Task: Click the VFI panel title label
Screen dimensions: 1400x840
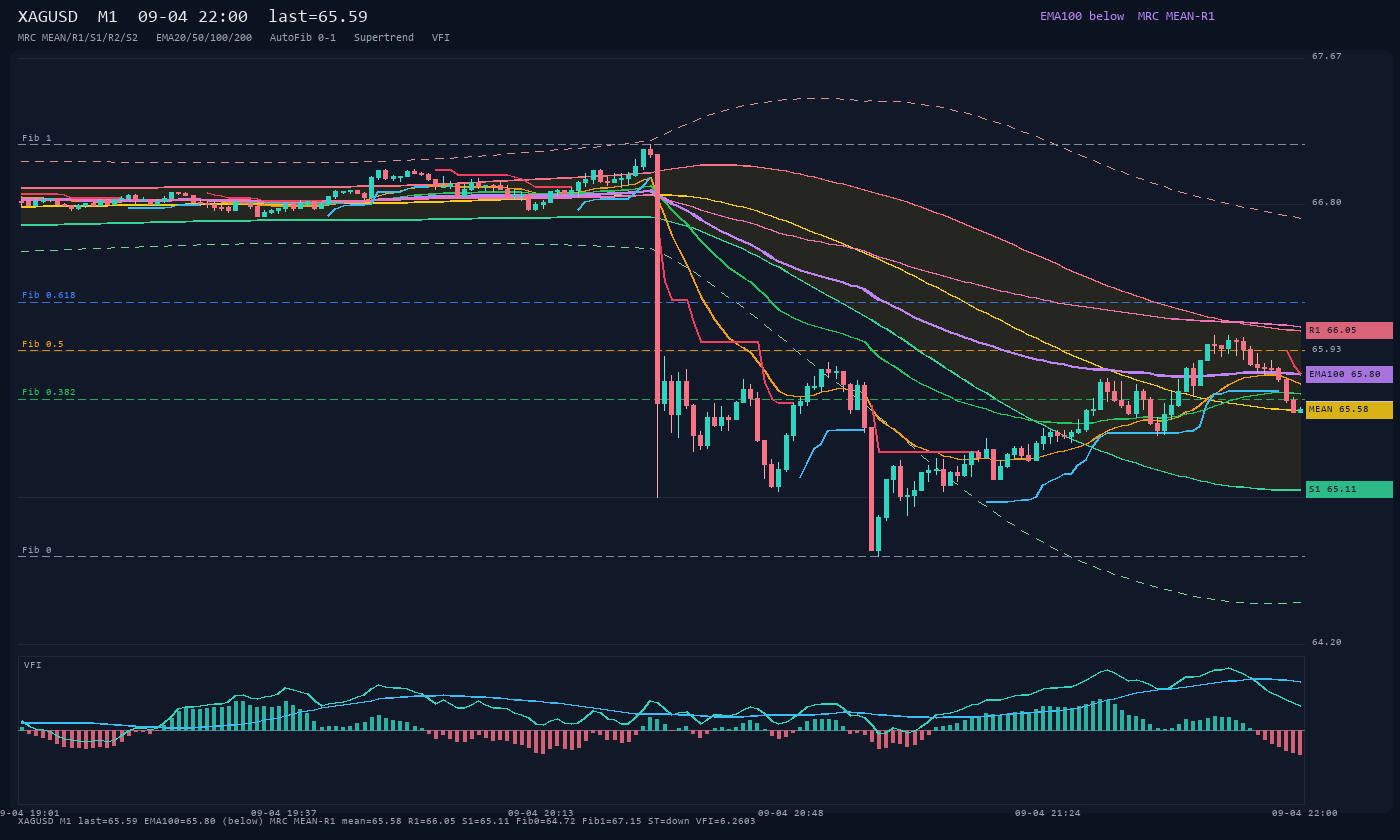Action: click(33, 665)
